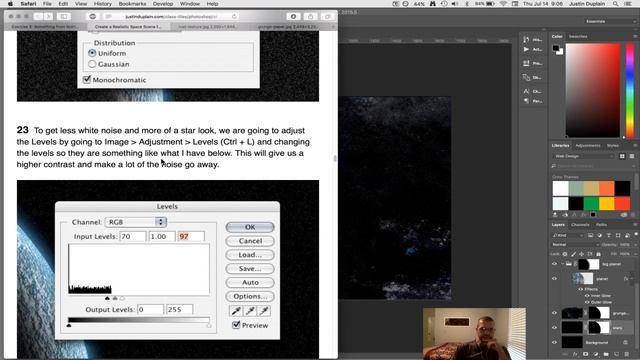The width and height of the screenshot is (640, 360).
Task: Switch to the Swatches tab
Action: [x=578, y=36]
